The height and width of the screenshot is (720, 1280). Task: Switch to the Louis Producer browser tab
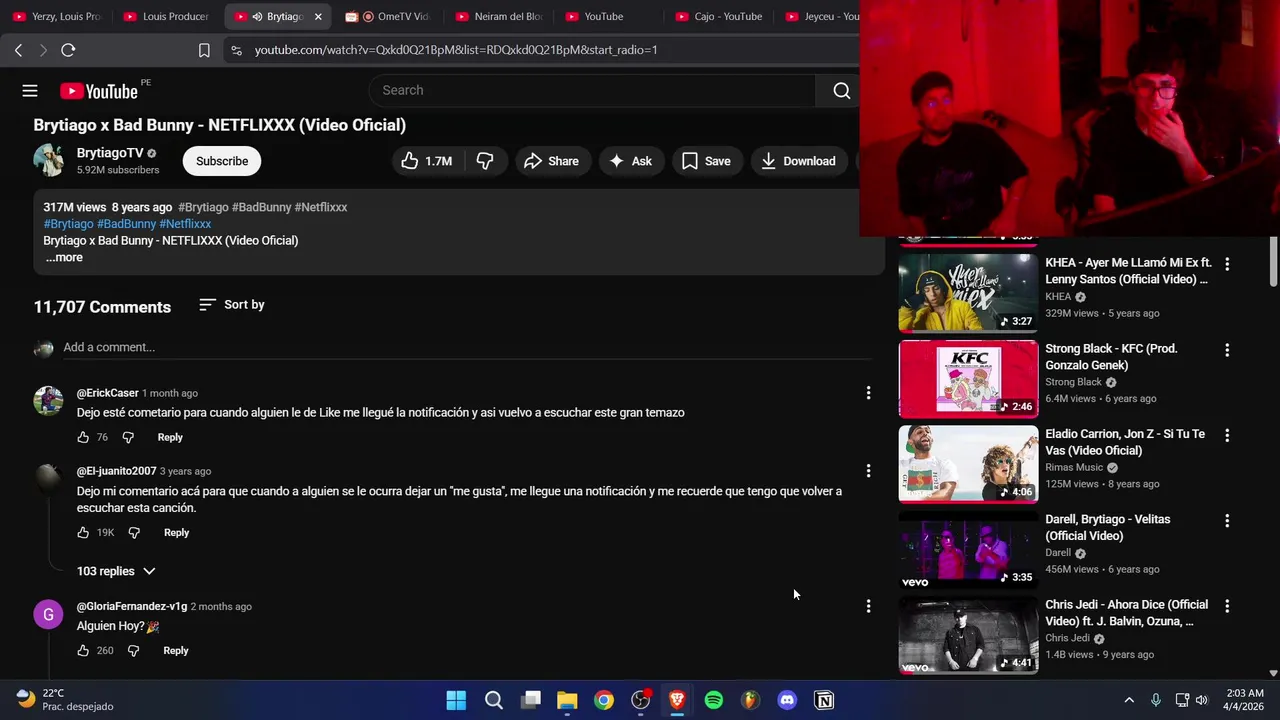166,16
